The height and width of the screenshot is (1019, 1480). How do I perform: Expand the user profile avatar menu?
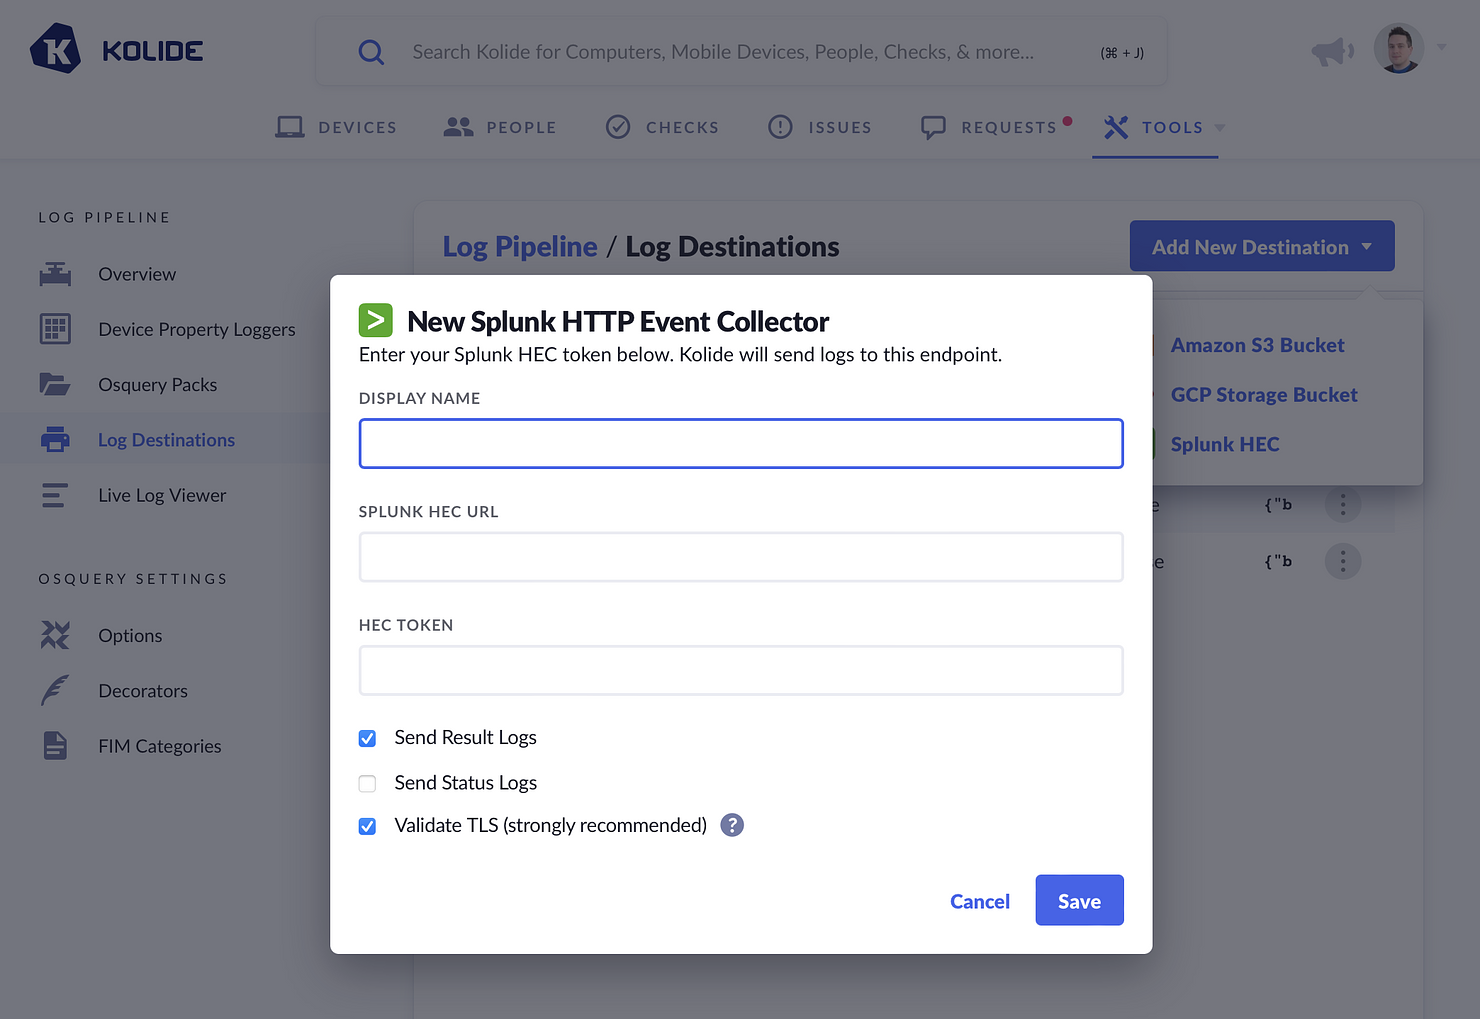[1399, 47]
